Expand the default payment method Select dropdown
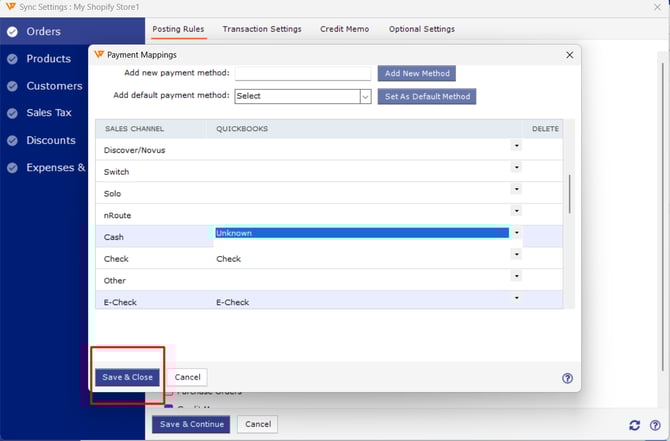The width and height of the screenshot is (670, 441). pyautogui.click(x=365, y=97)
